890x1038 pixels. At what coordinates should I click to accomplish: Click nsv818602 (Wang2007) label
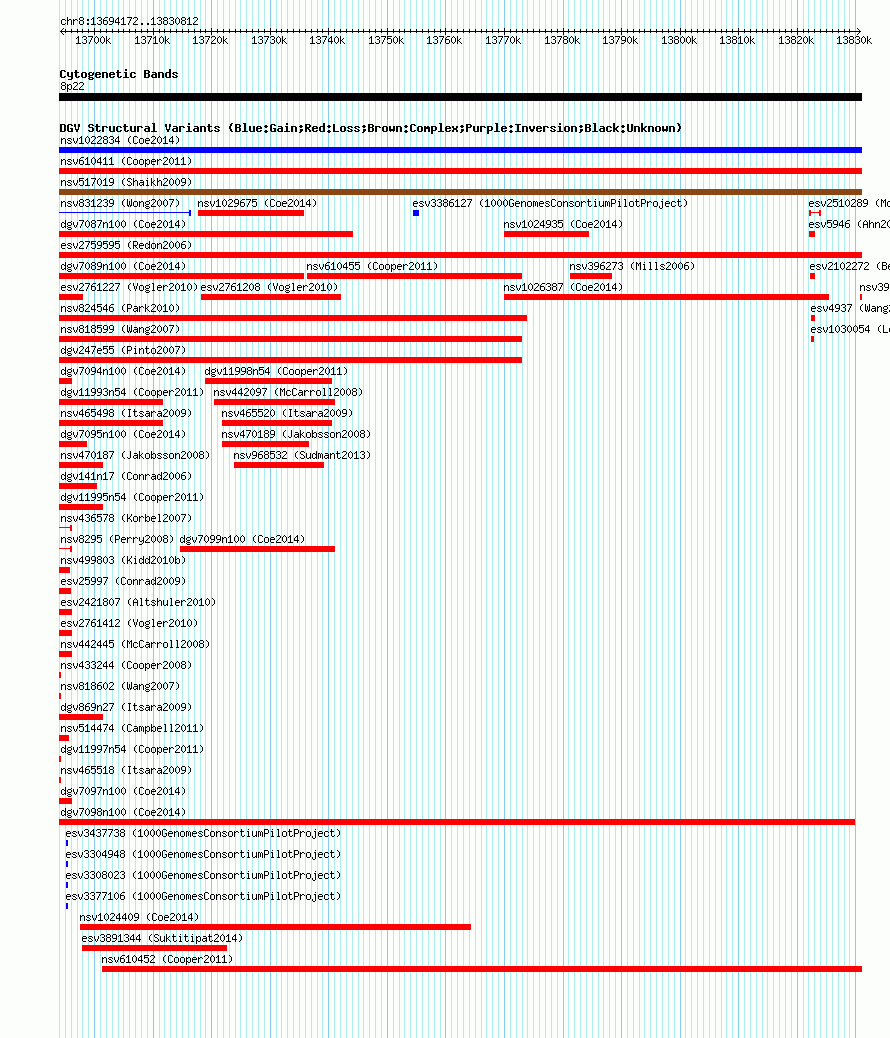click(120, 686)
